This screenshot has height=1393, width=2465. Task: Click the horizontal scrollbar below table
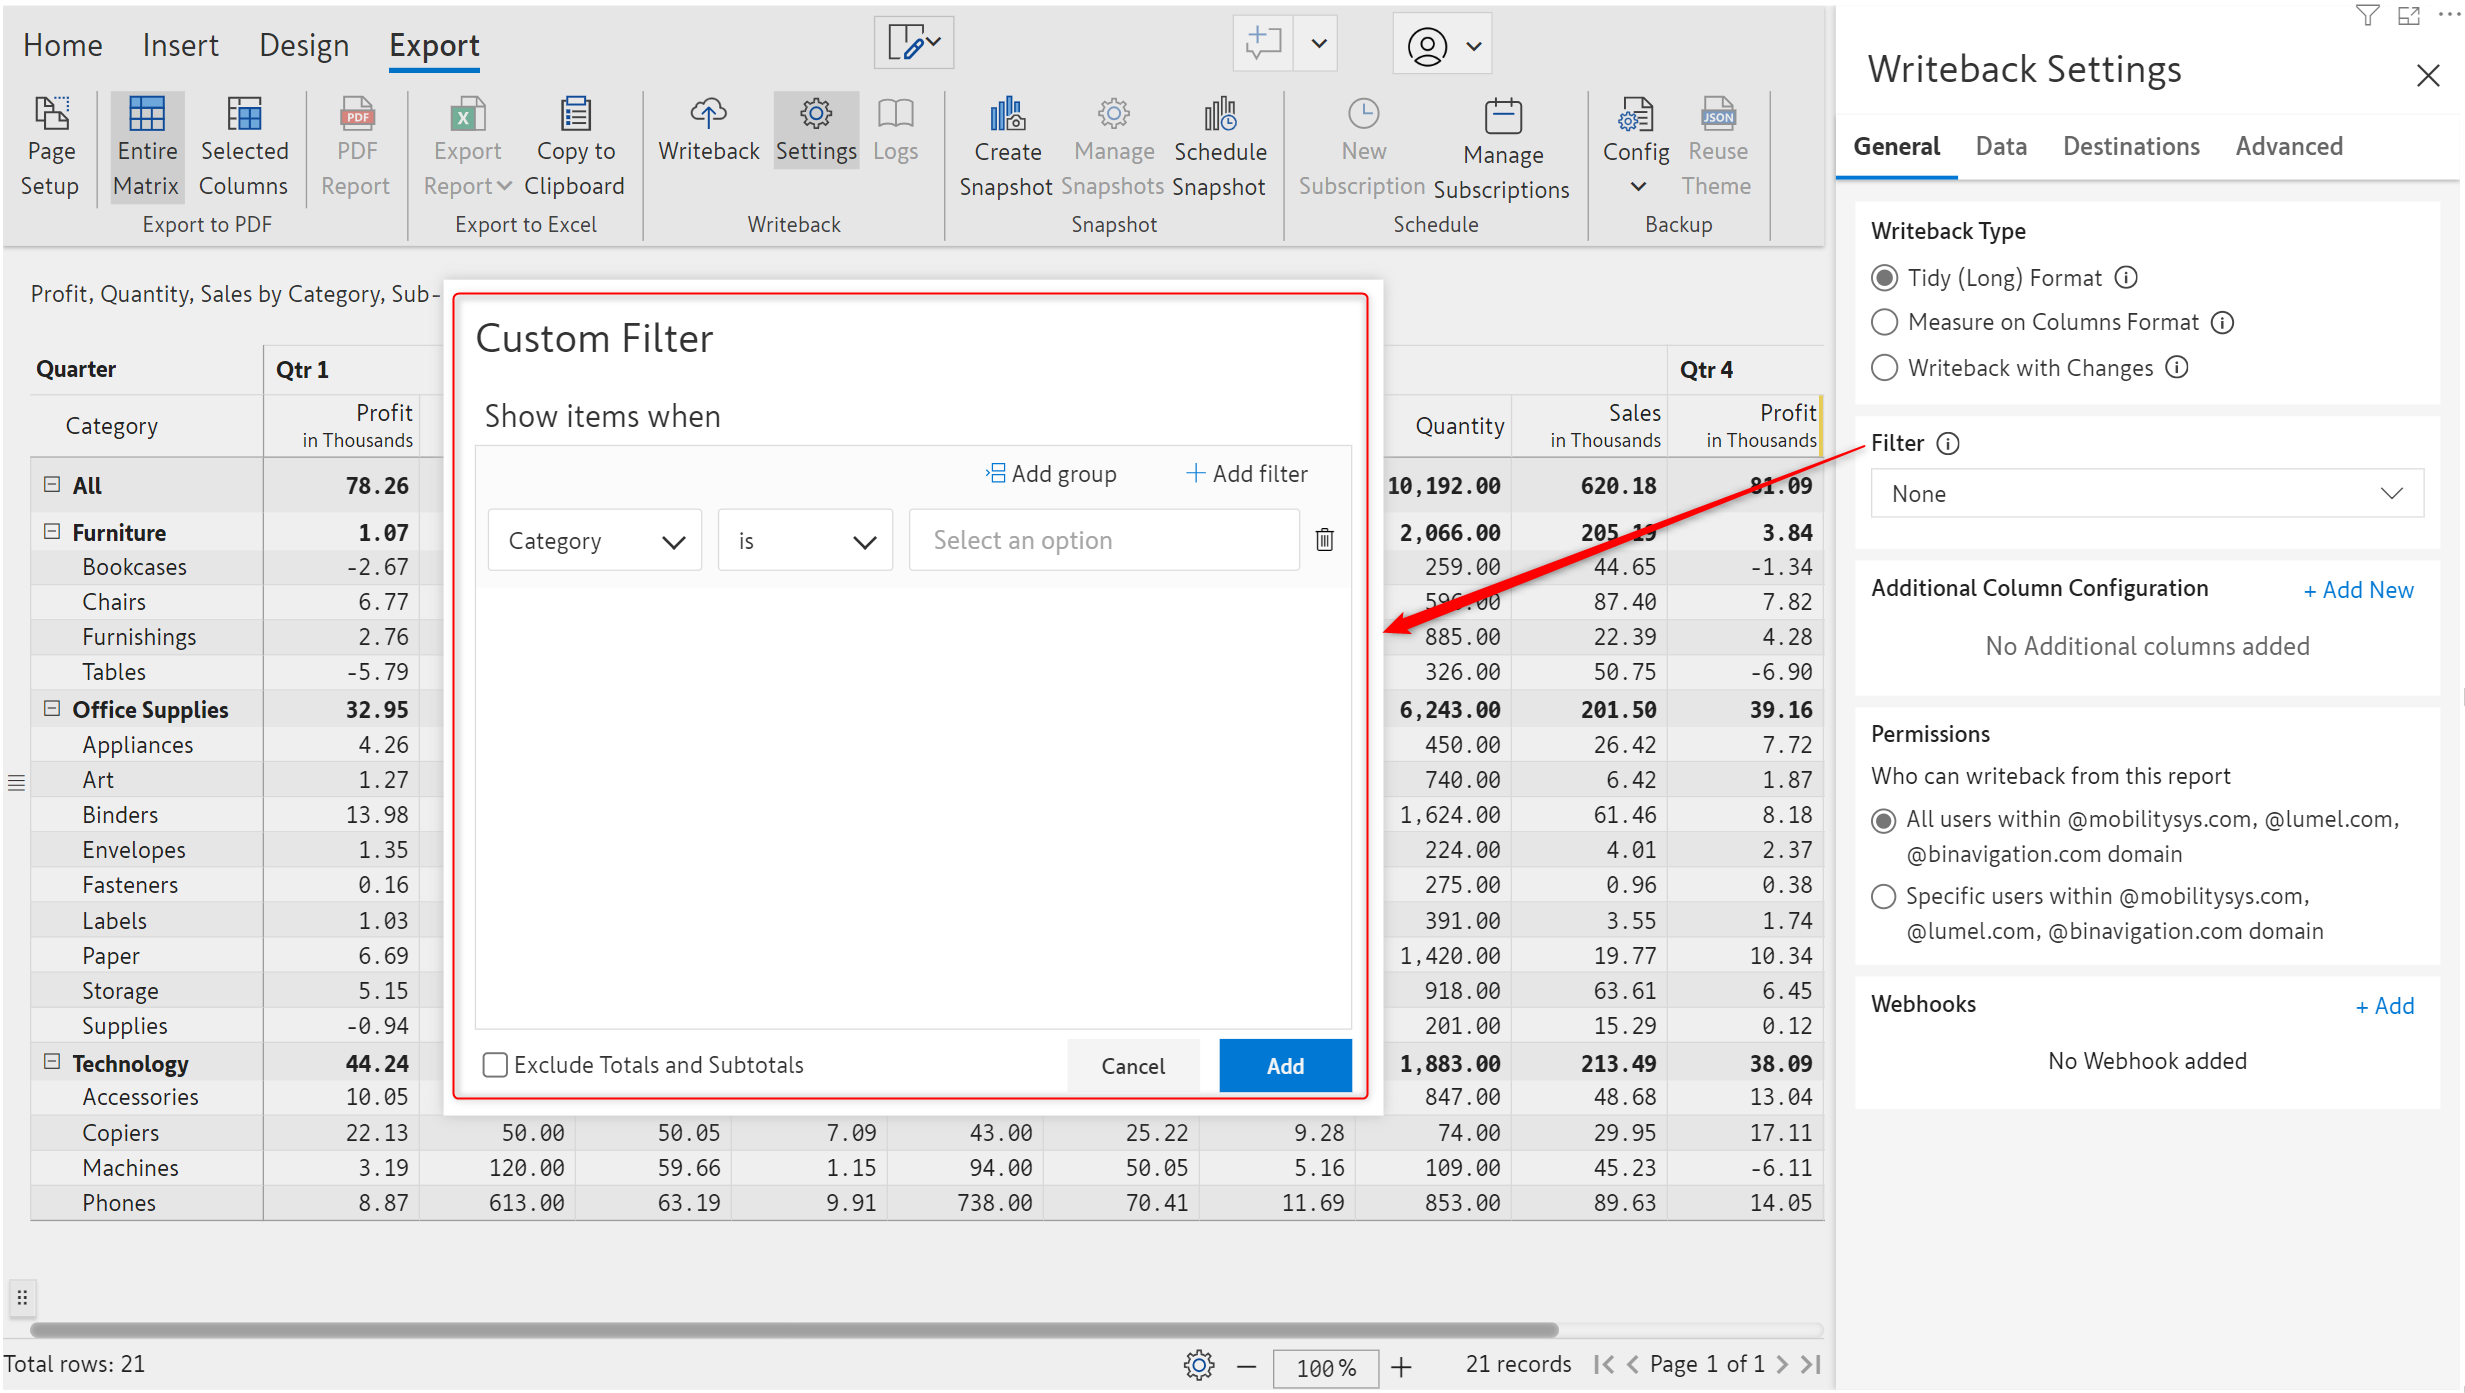click(794, 1329)
